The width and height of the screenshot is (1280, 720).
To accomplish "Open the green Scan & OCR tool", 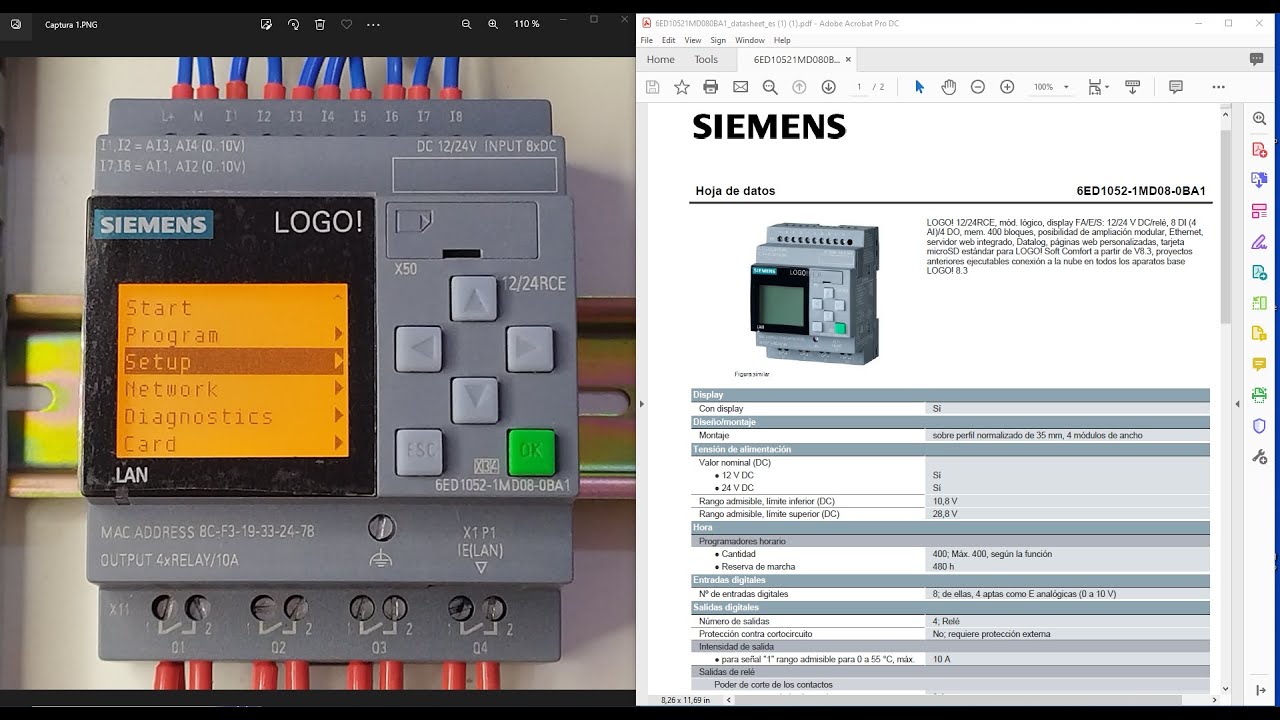I will point(1259,395).
